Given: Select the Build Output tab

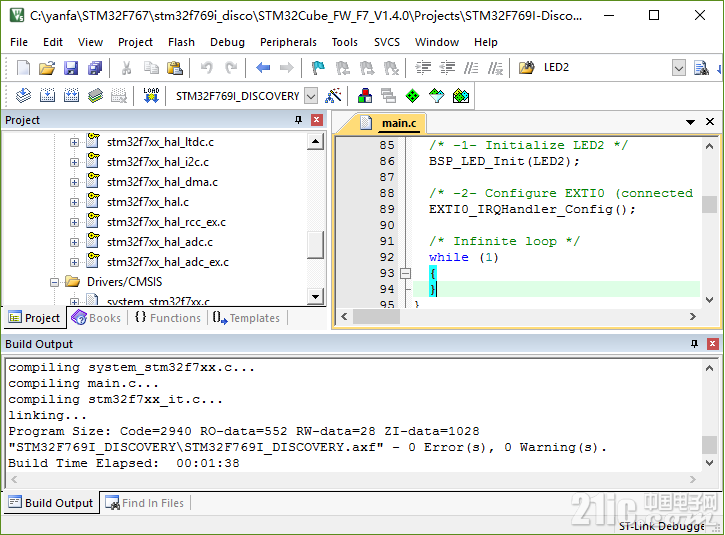Looking at the screenshot, I should pyautogui.click(x=51, y=503).
